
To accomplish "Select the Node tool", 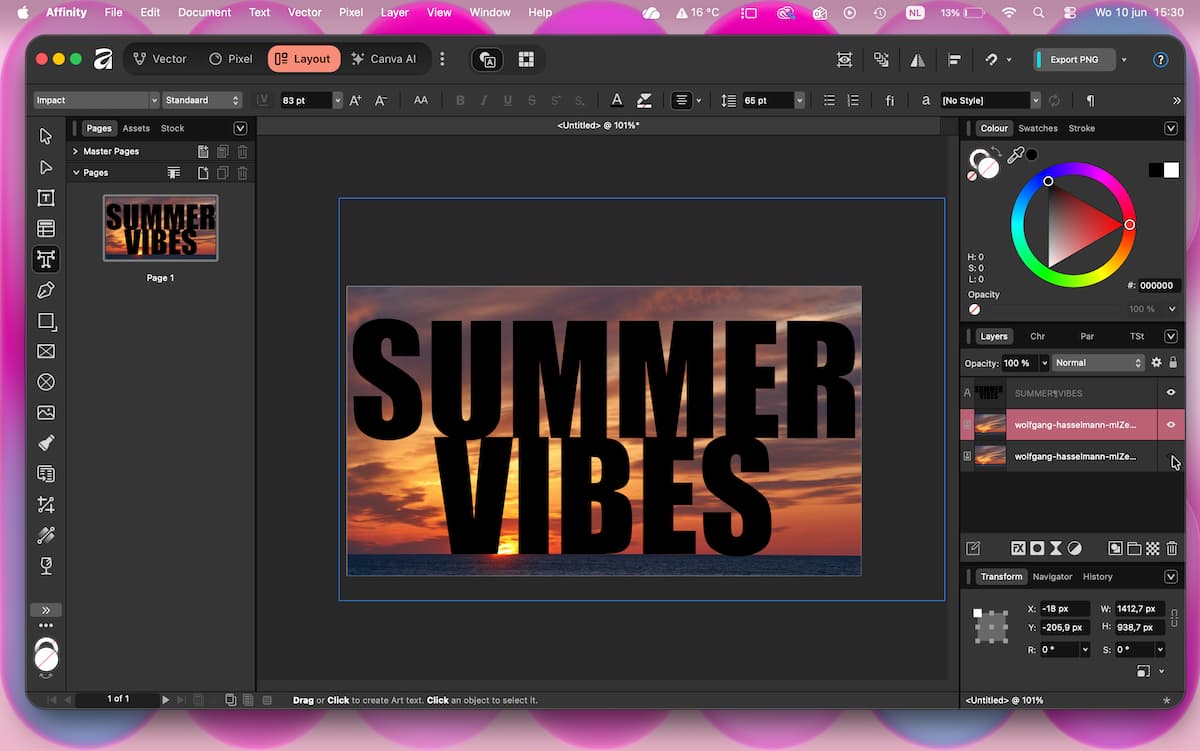I will (x=45, y=167).
